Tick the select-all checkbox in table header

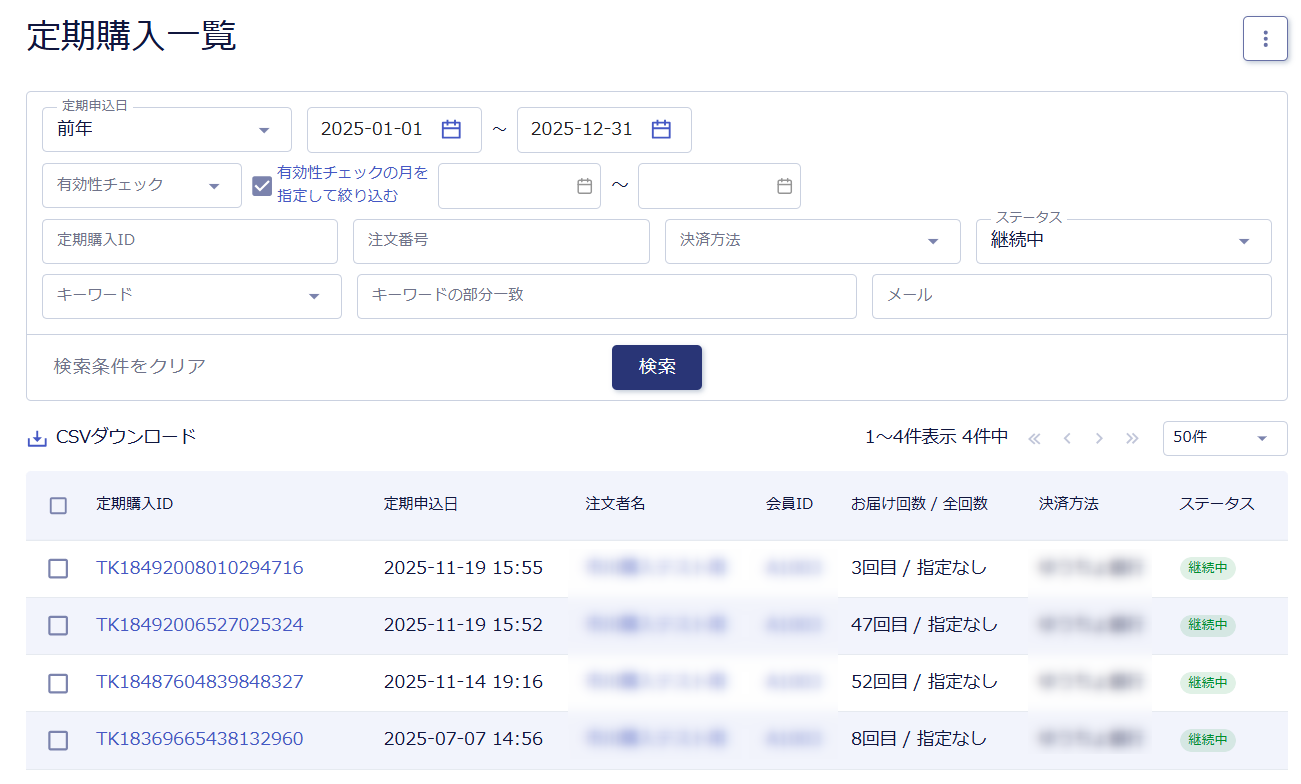click(x=58, y=505)
